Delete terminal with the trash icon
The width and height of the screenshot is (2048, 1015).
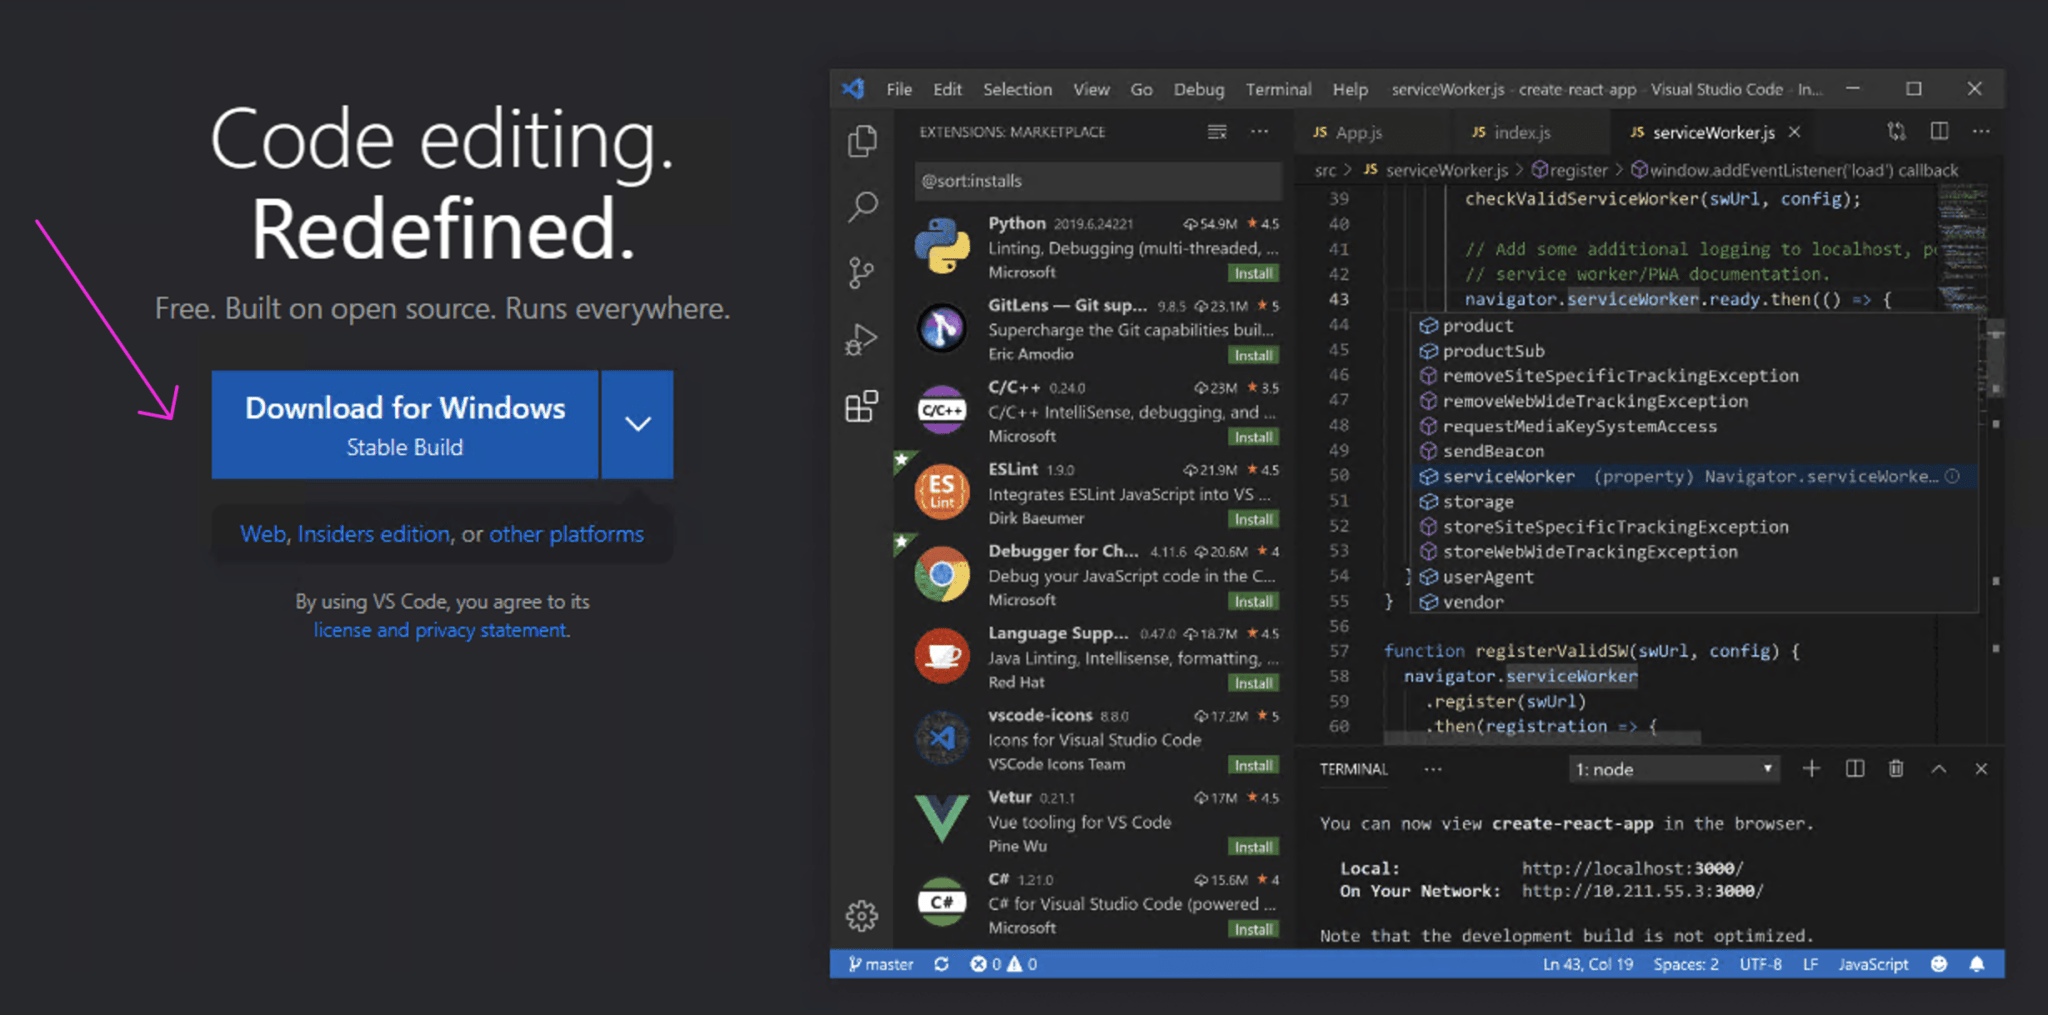coord(1895,769)
